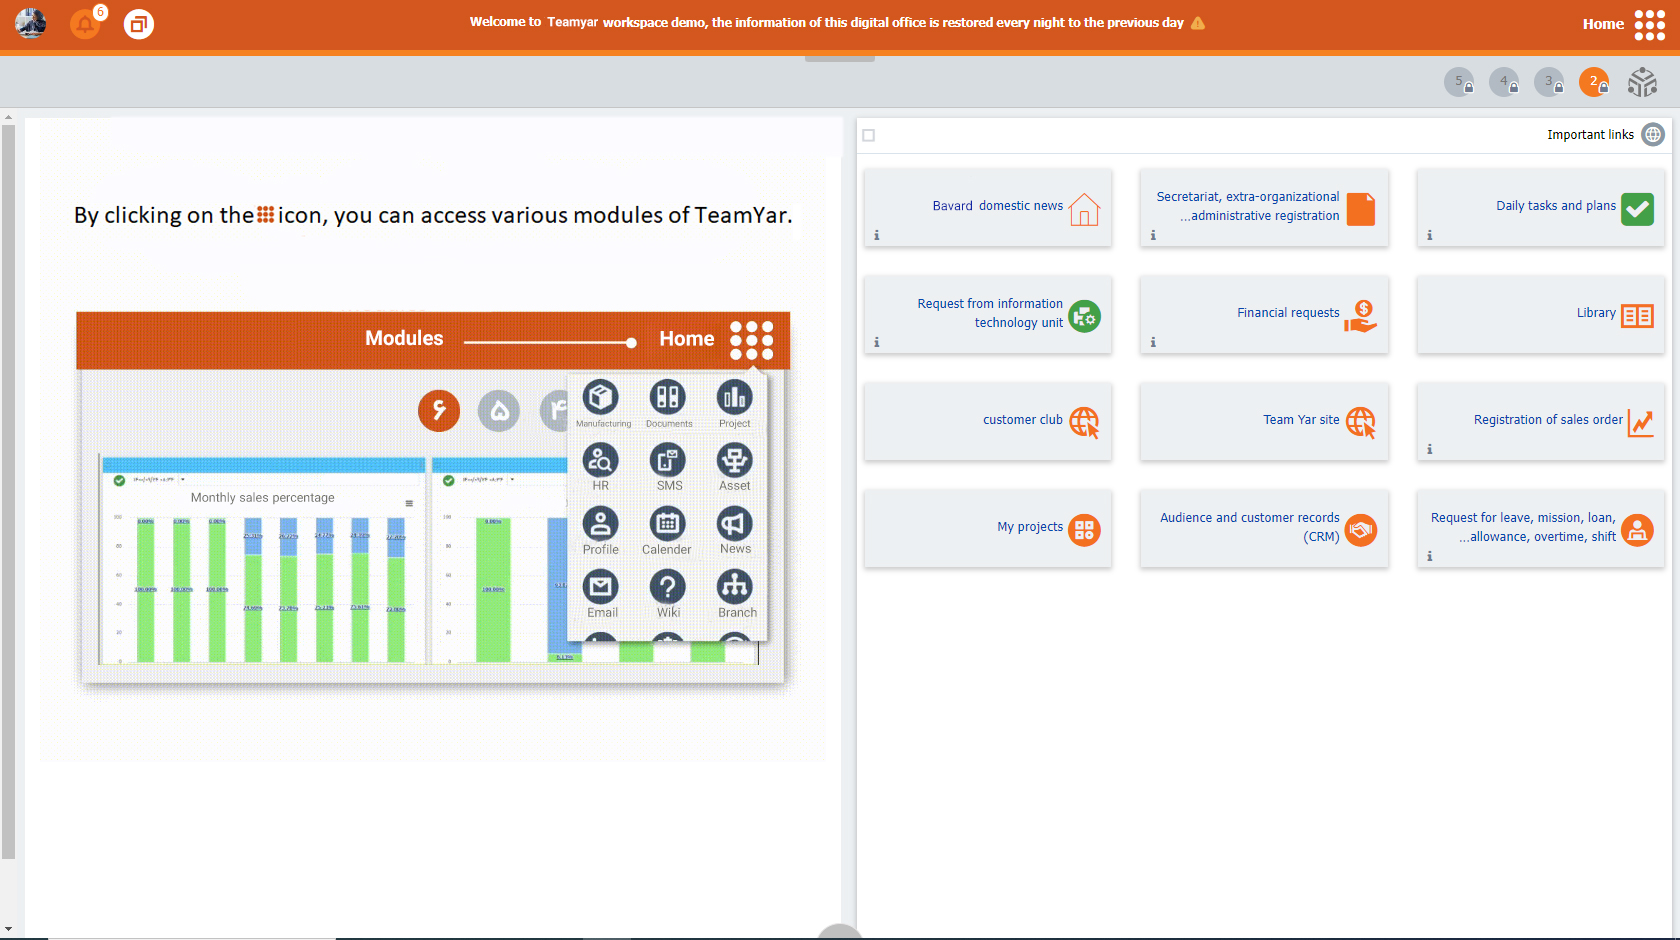This screenshot has width=1680, height=940.
Task: Click the orange document icon for Secretariat
Action: click(1361, 209)
